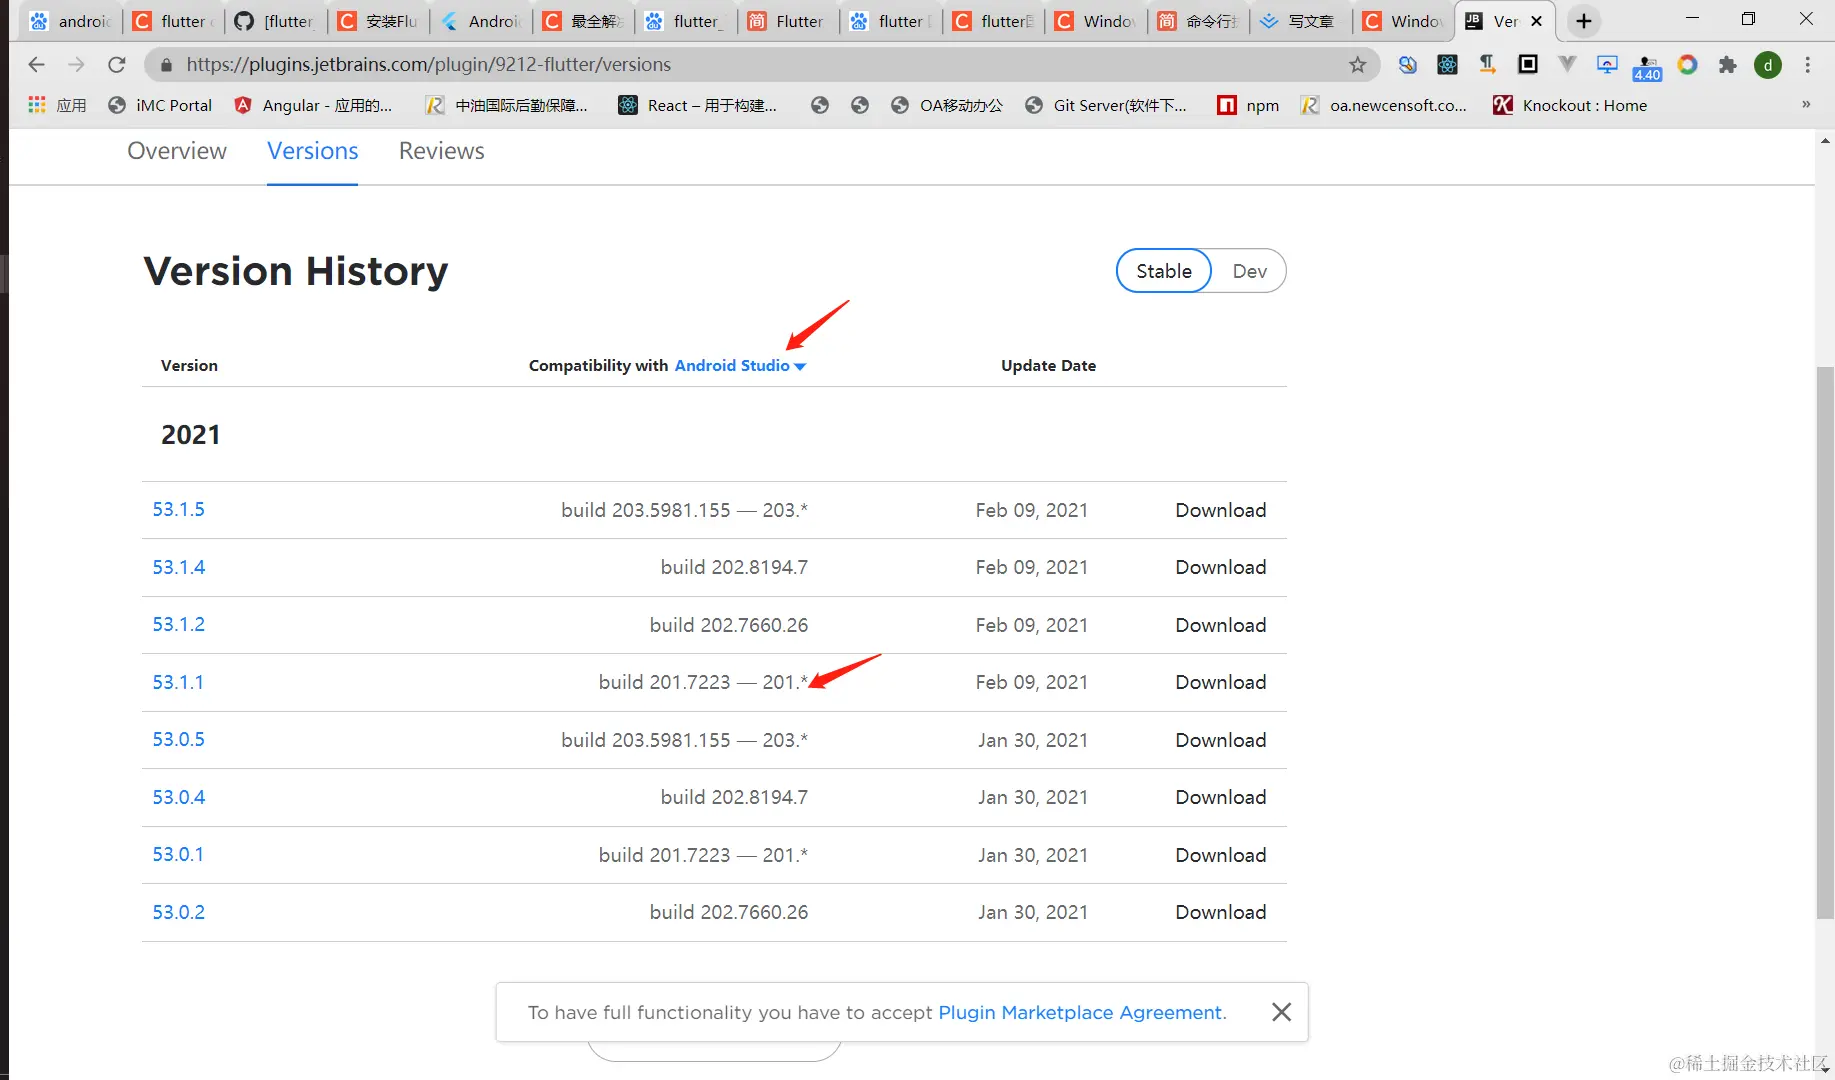Switch to the GitHub flutter browser tab
Image resolution: width=1835 pixels, height=1080 pixels.
[x=276, y=21]
